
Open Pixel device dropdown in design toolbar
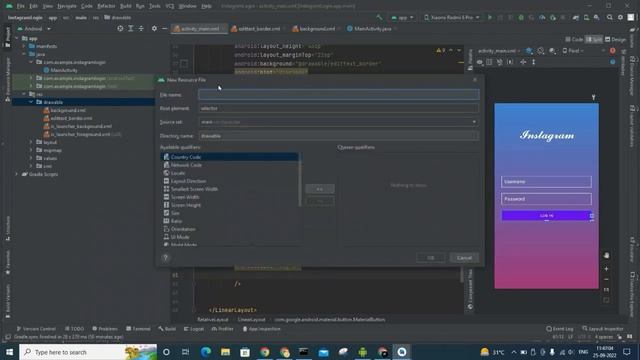point(573,51)
